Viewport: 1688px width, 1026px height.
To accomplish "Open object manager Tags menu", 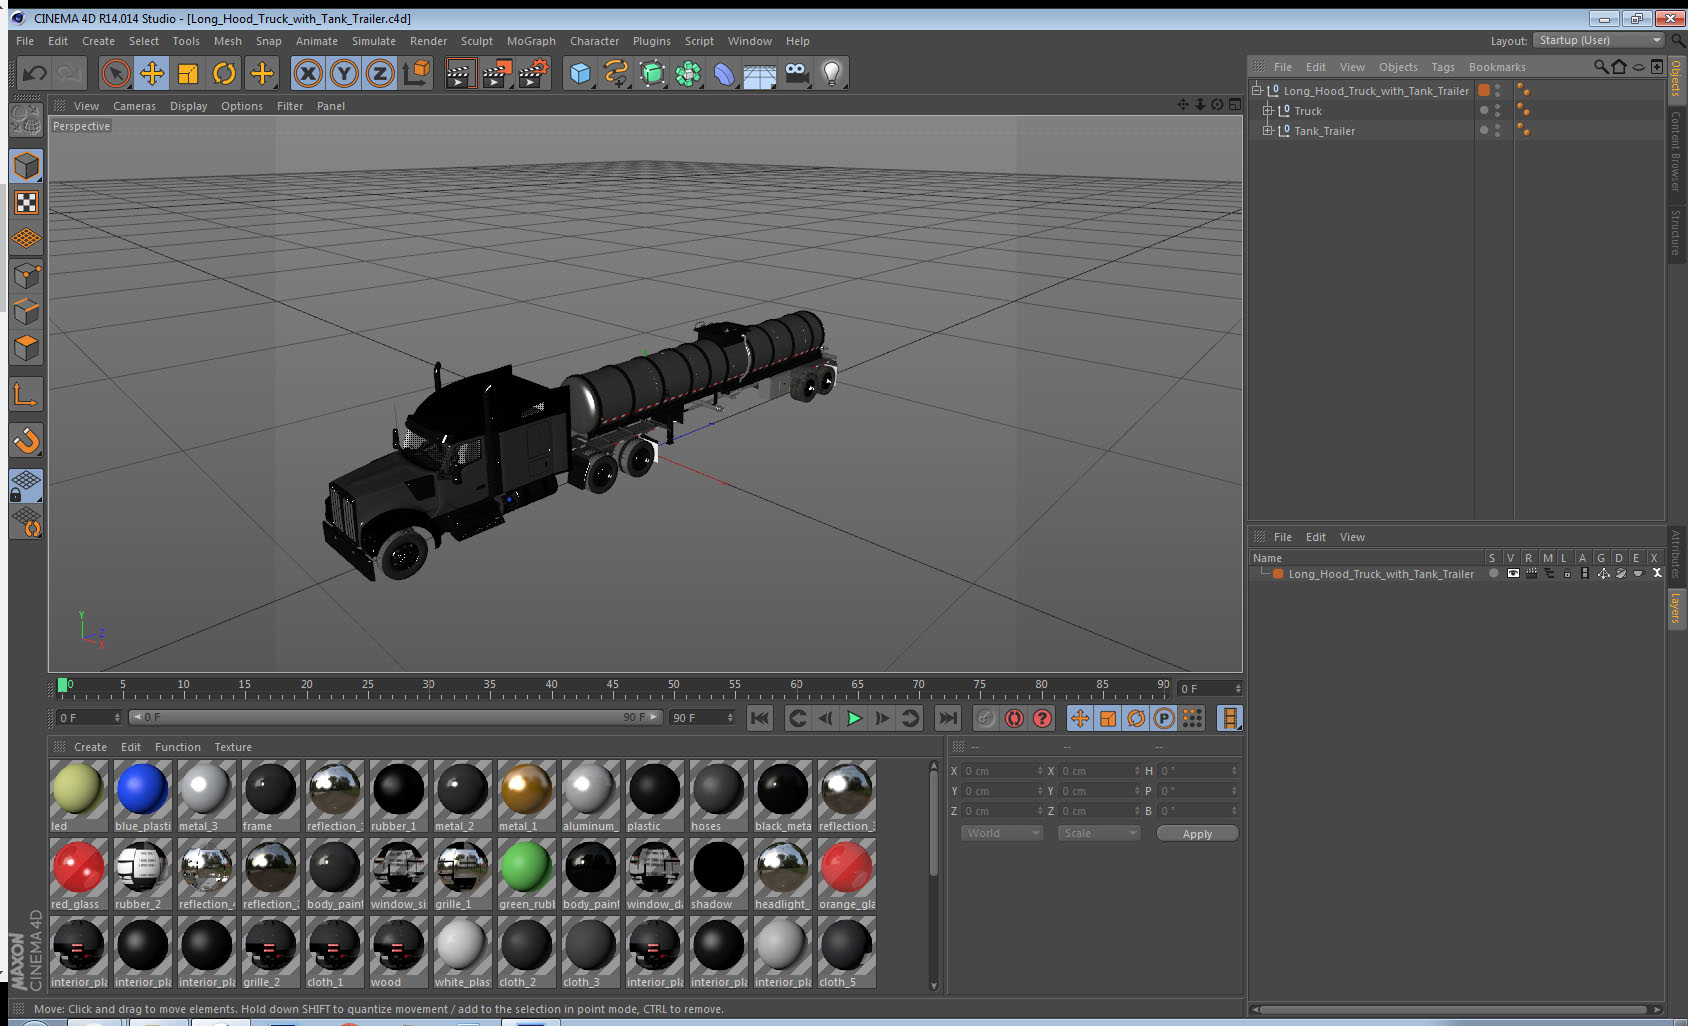I will [1443, 67].
